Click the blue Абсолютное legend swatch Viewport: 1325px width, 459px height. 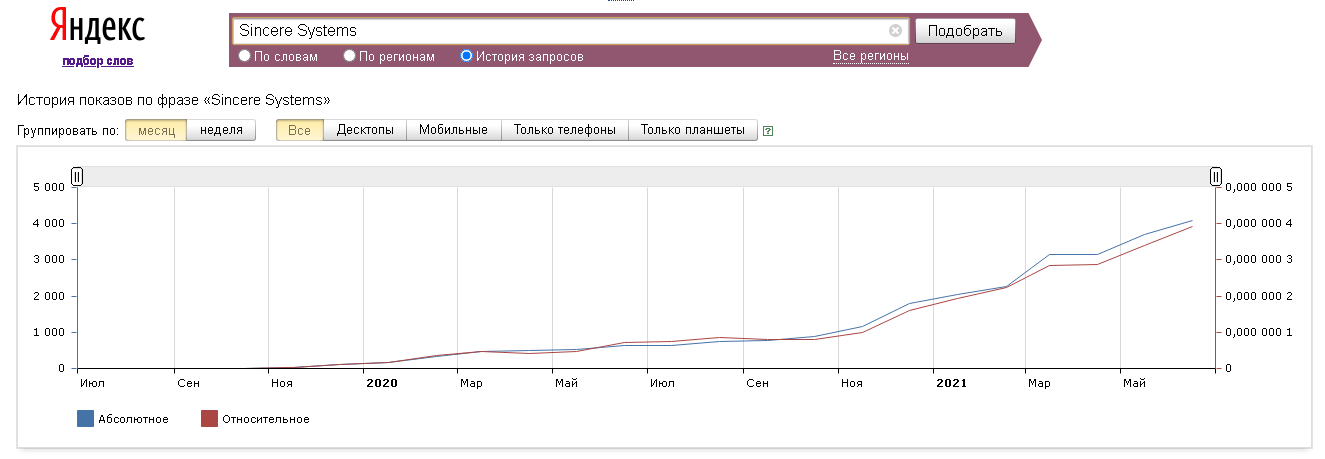click(x=85, y=419)
